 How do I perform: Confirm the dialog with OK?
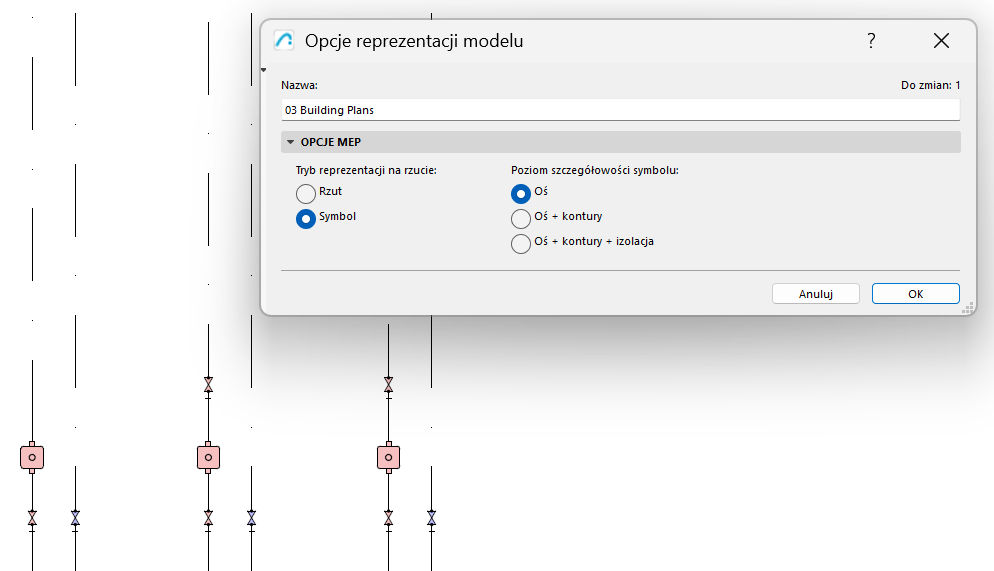coord(915,294)
